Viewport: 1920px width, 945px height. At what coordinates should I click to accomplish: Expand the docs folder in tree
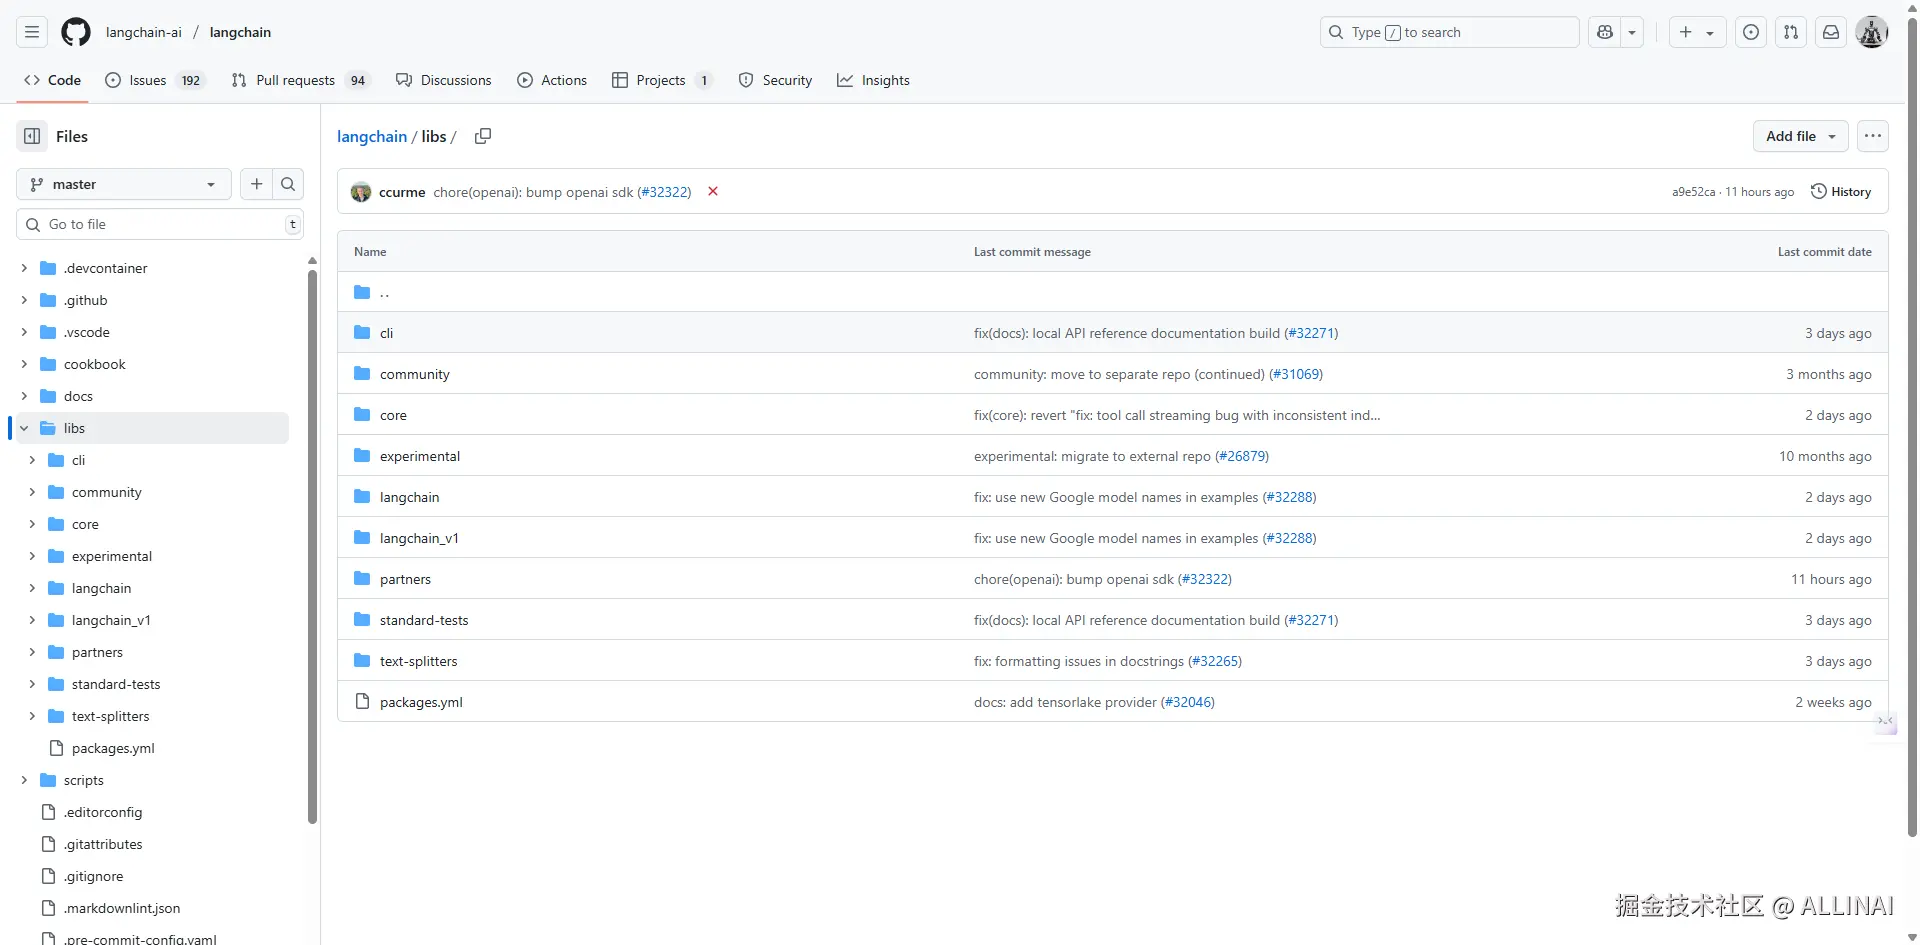pos(24,396)
